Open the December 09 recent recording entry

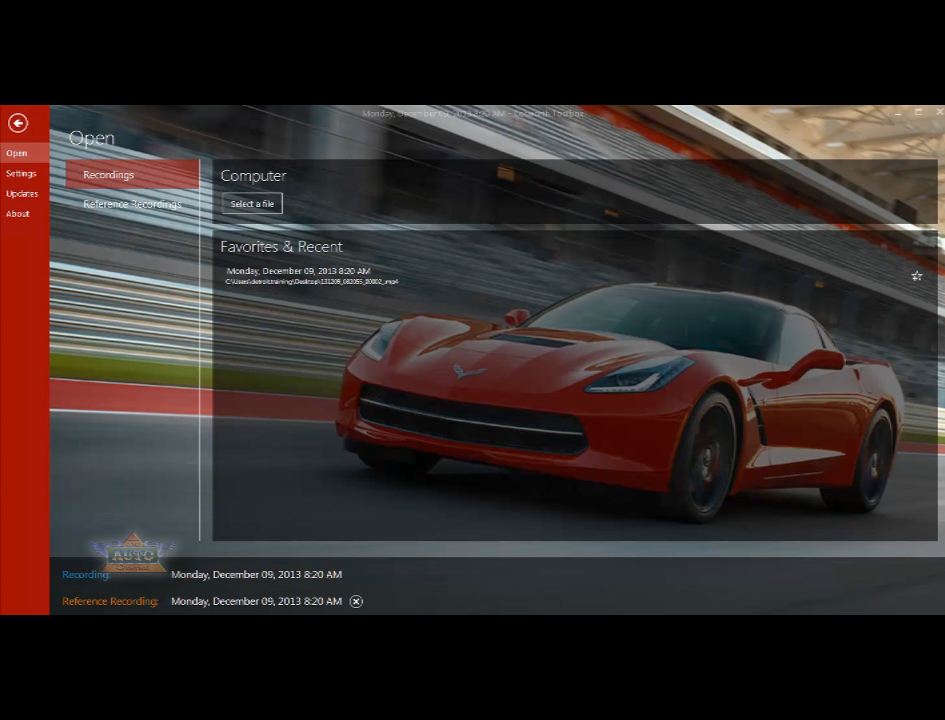pyautogui.click(x=298, y=271)
